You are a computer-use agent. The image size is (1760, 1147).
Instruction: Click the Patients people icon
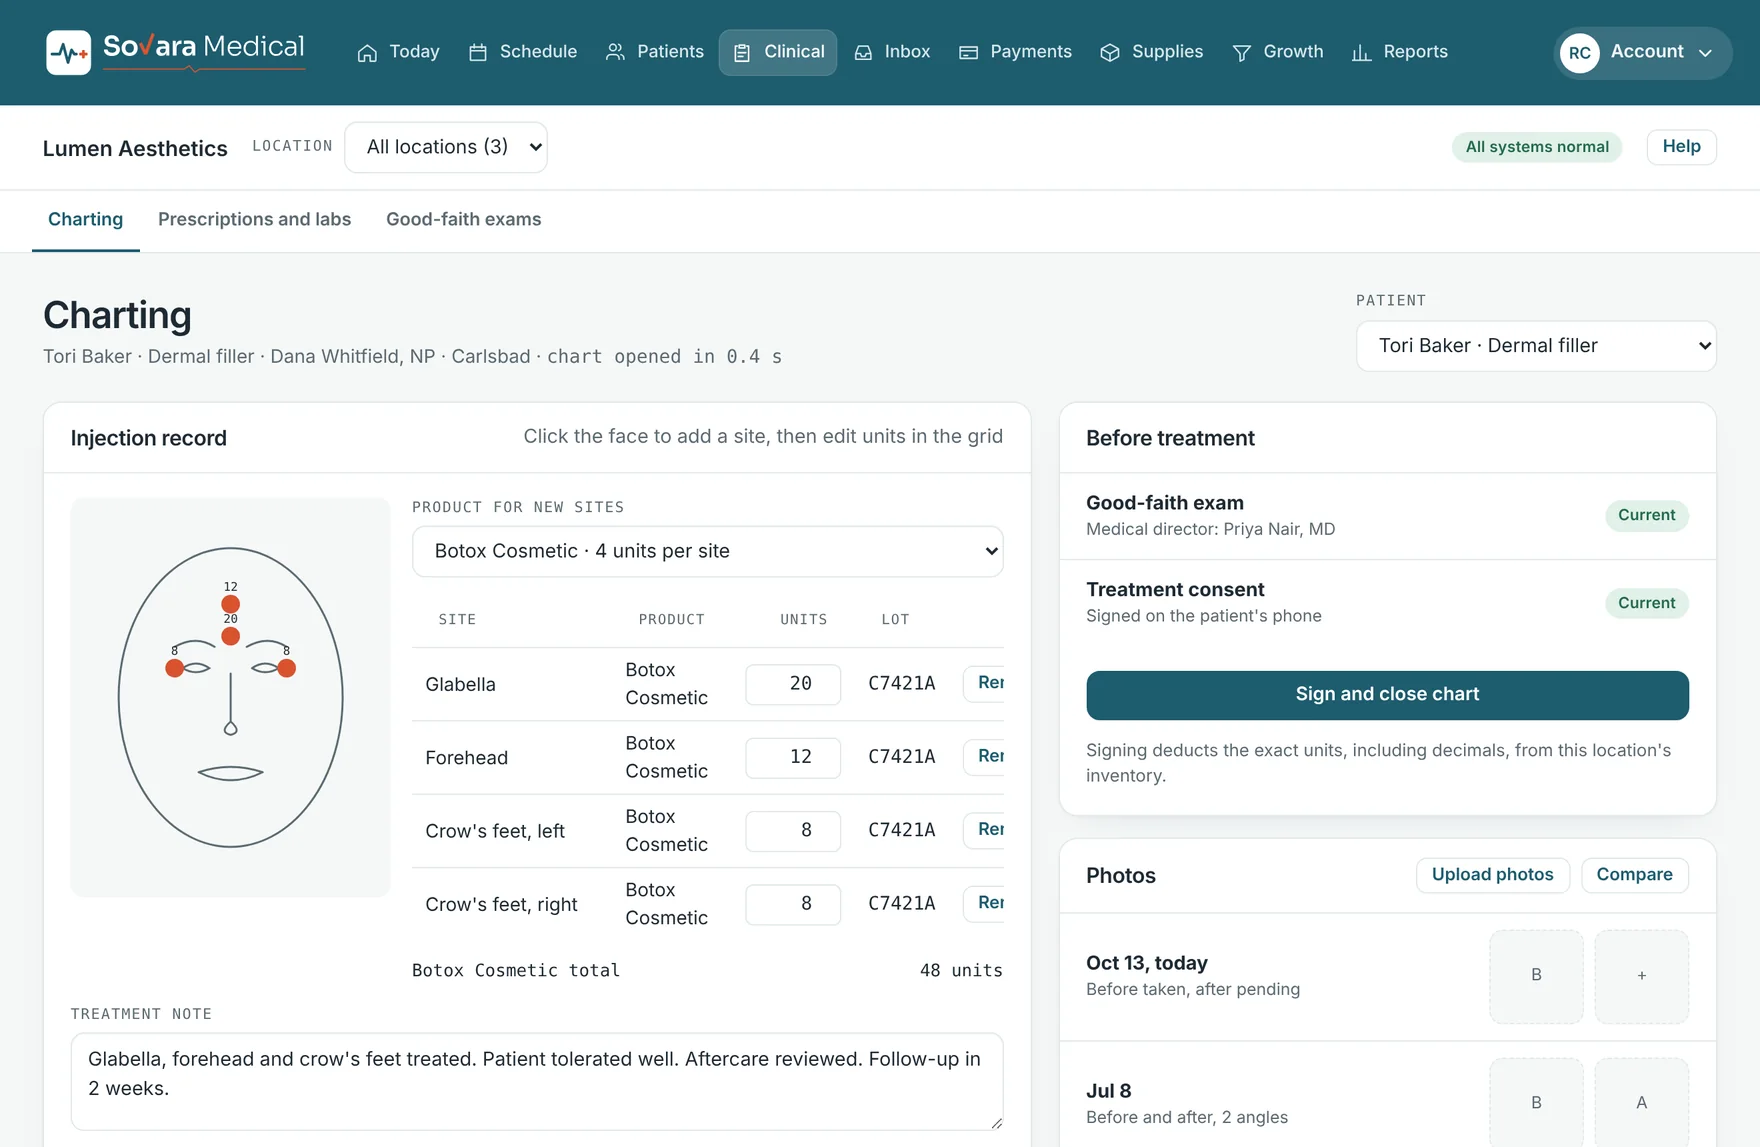tap(615, 53)
